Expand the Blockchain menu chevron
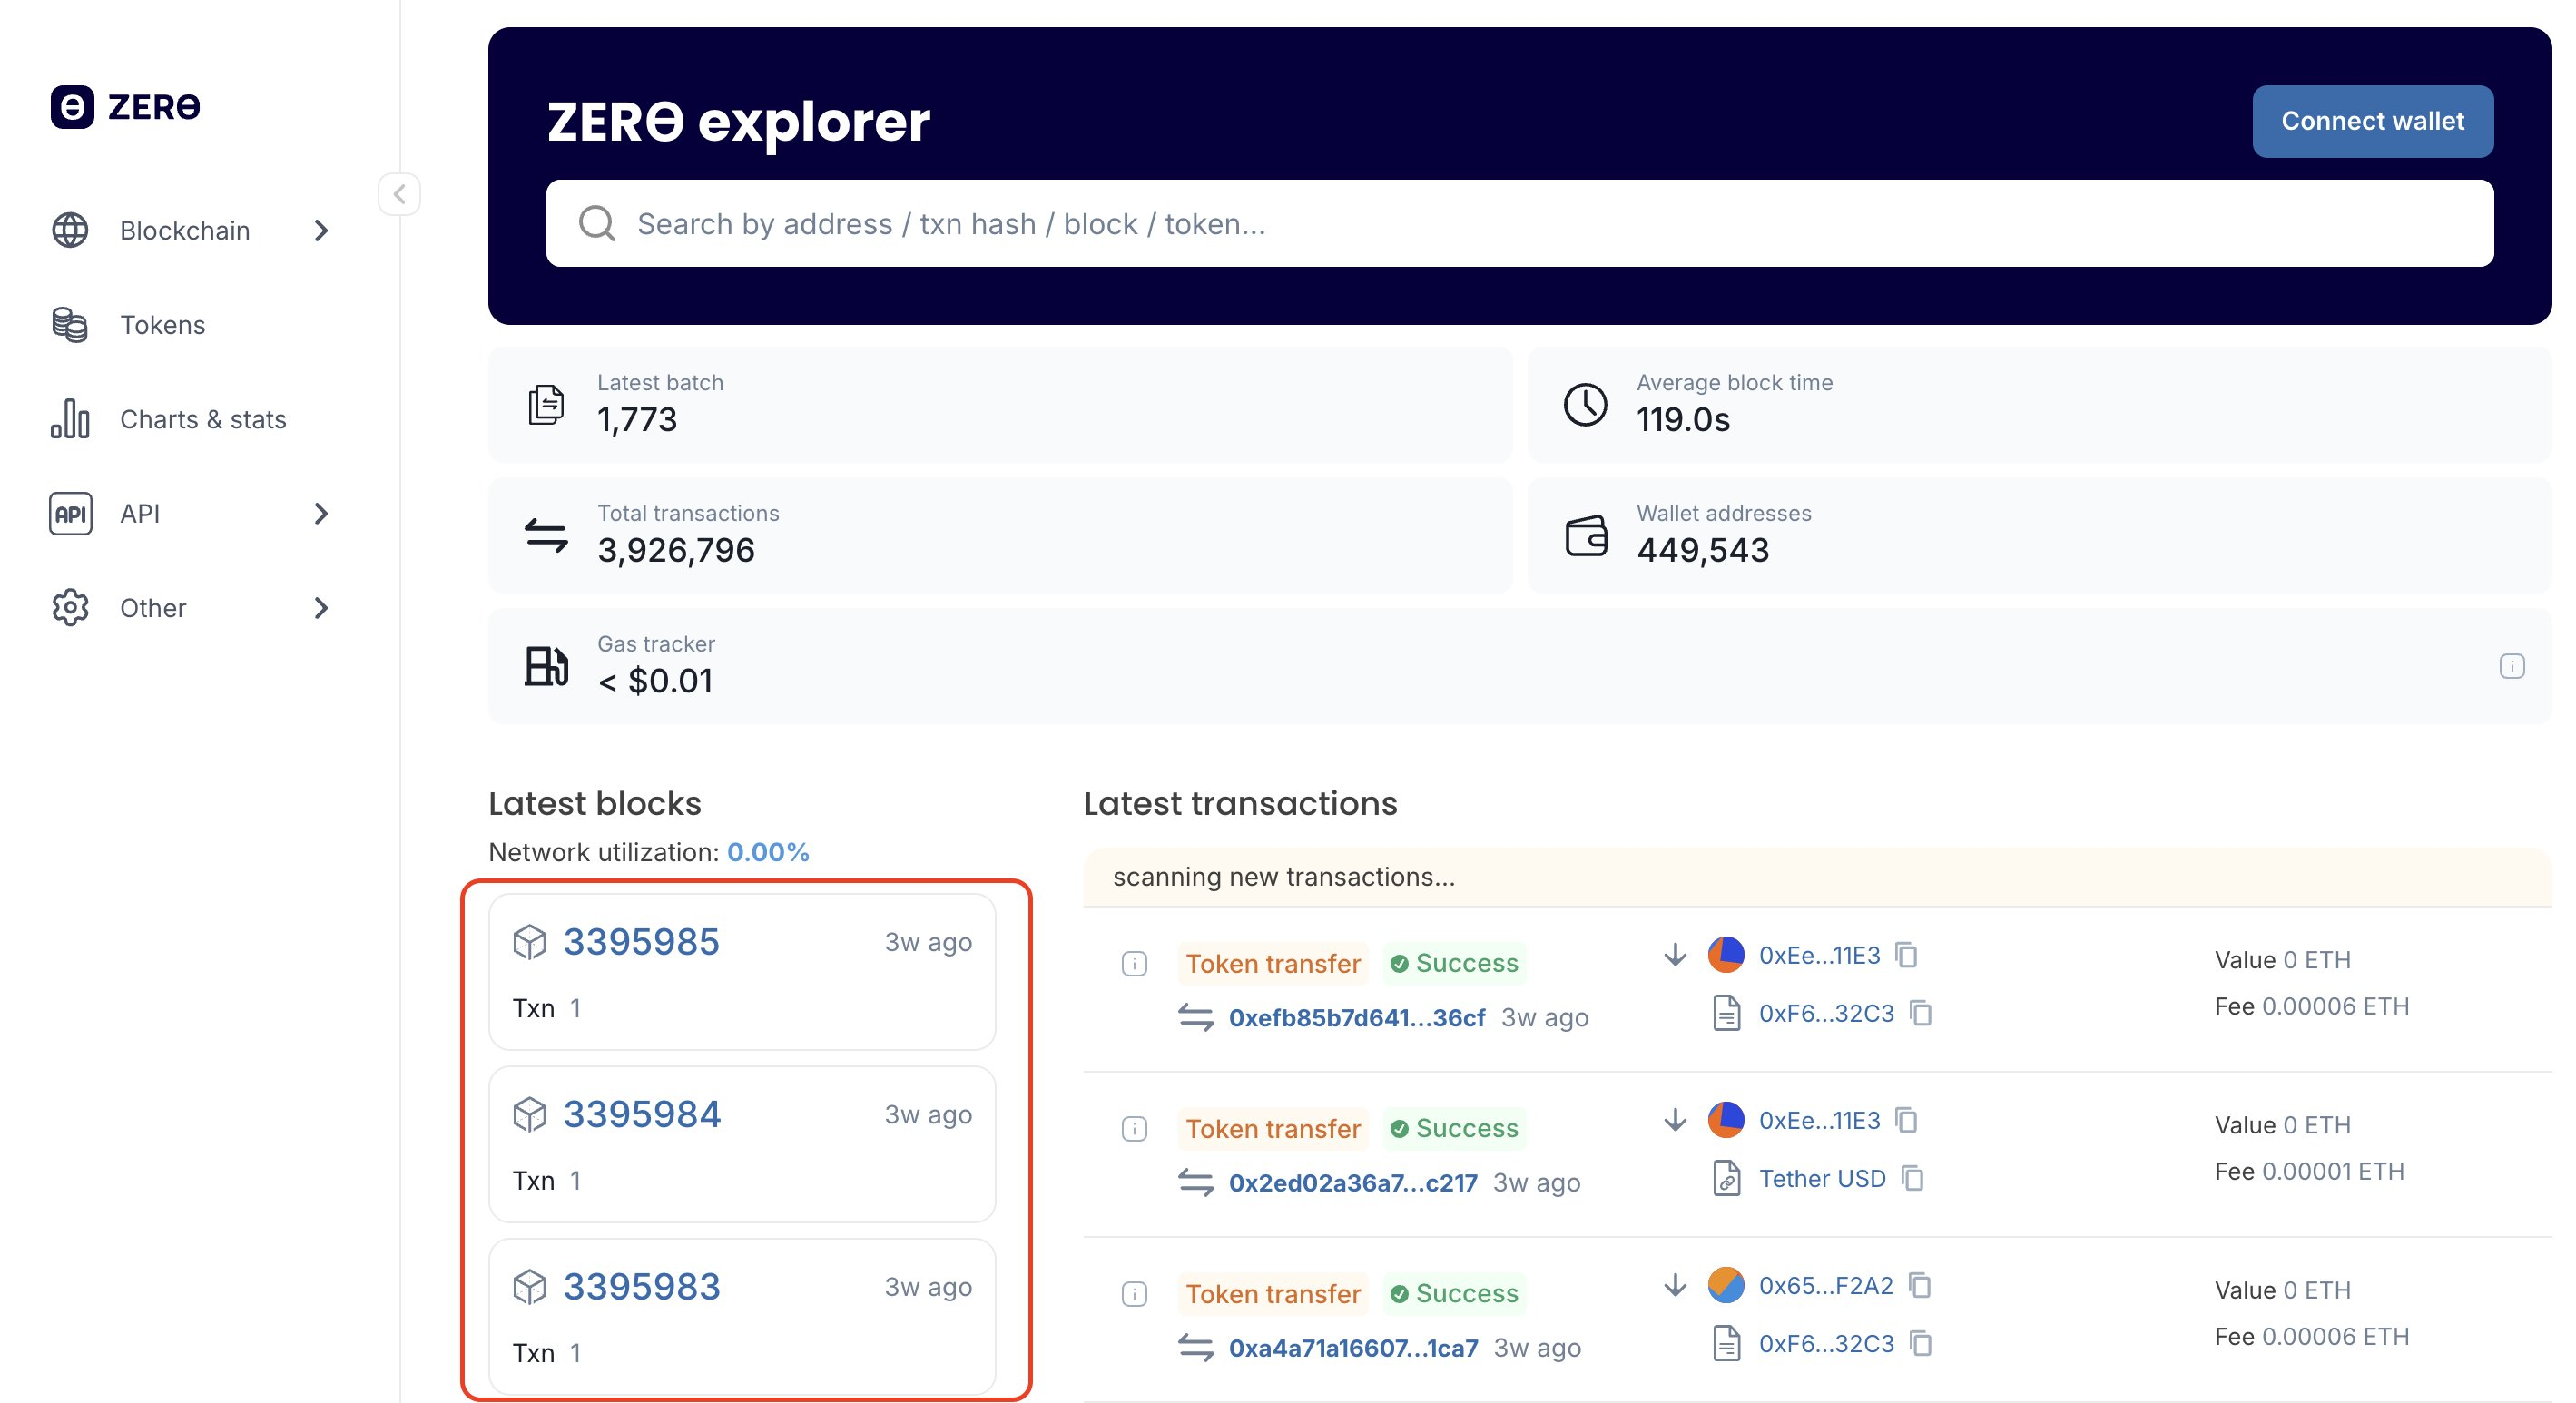2576x1403 pixels. point(321,231)
